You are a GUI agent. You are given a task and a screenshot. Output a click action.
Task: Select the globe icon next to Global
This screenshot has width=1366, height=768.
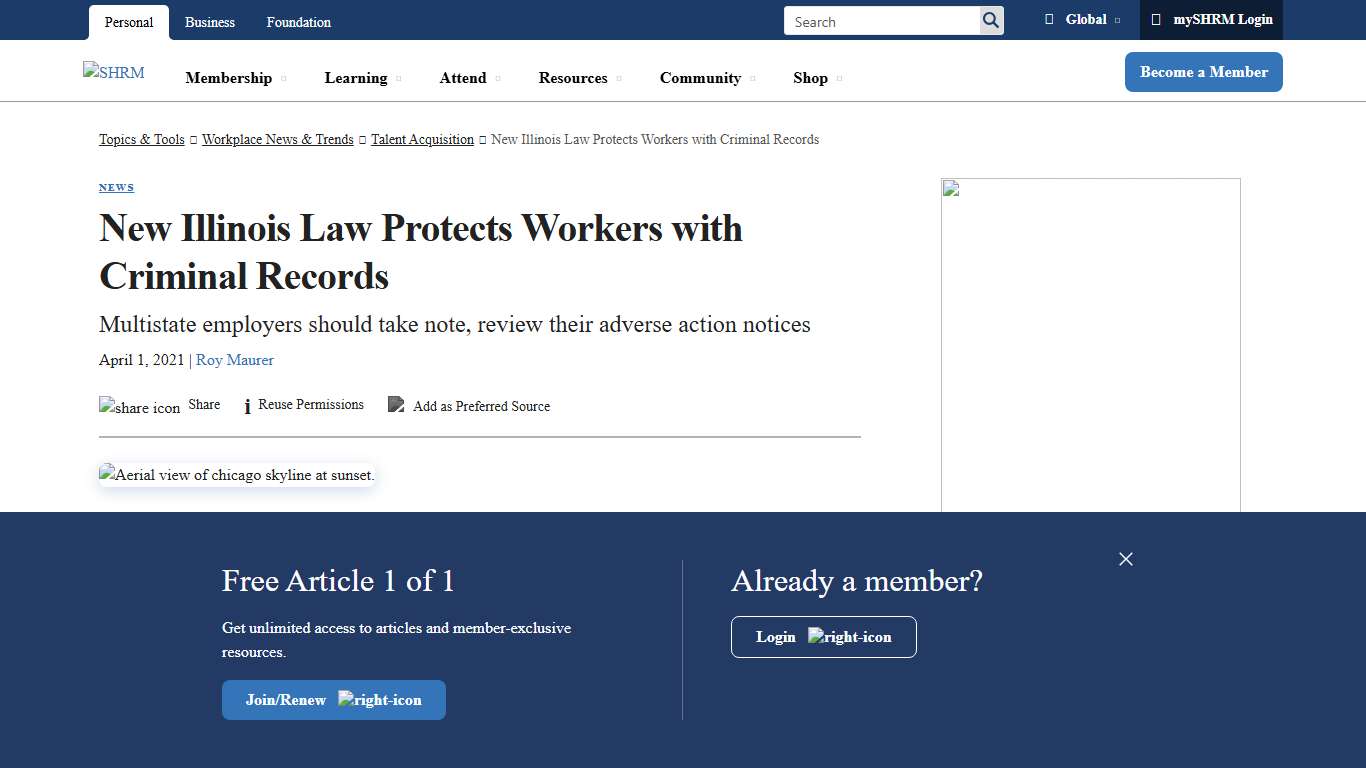coord(1048,19)
